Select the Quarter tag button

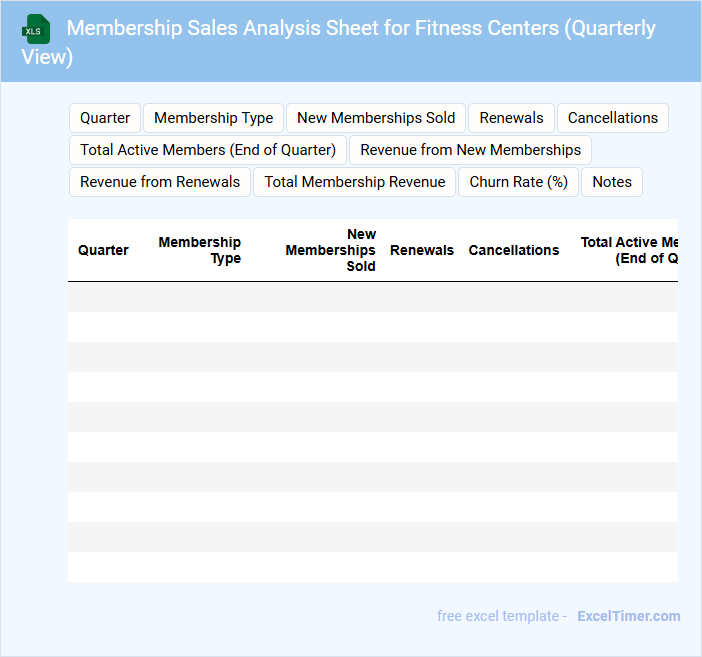coord(105,118)
